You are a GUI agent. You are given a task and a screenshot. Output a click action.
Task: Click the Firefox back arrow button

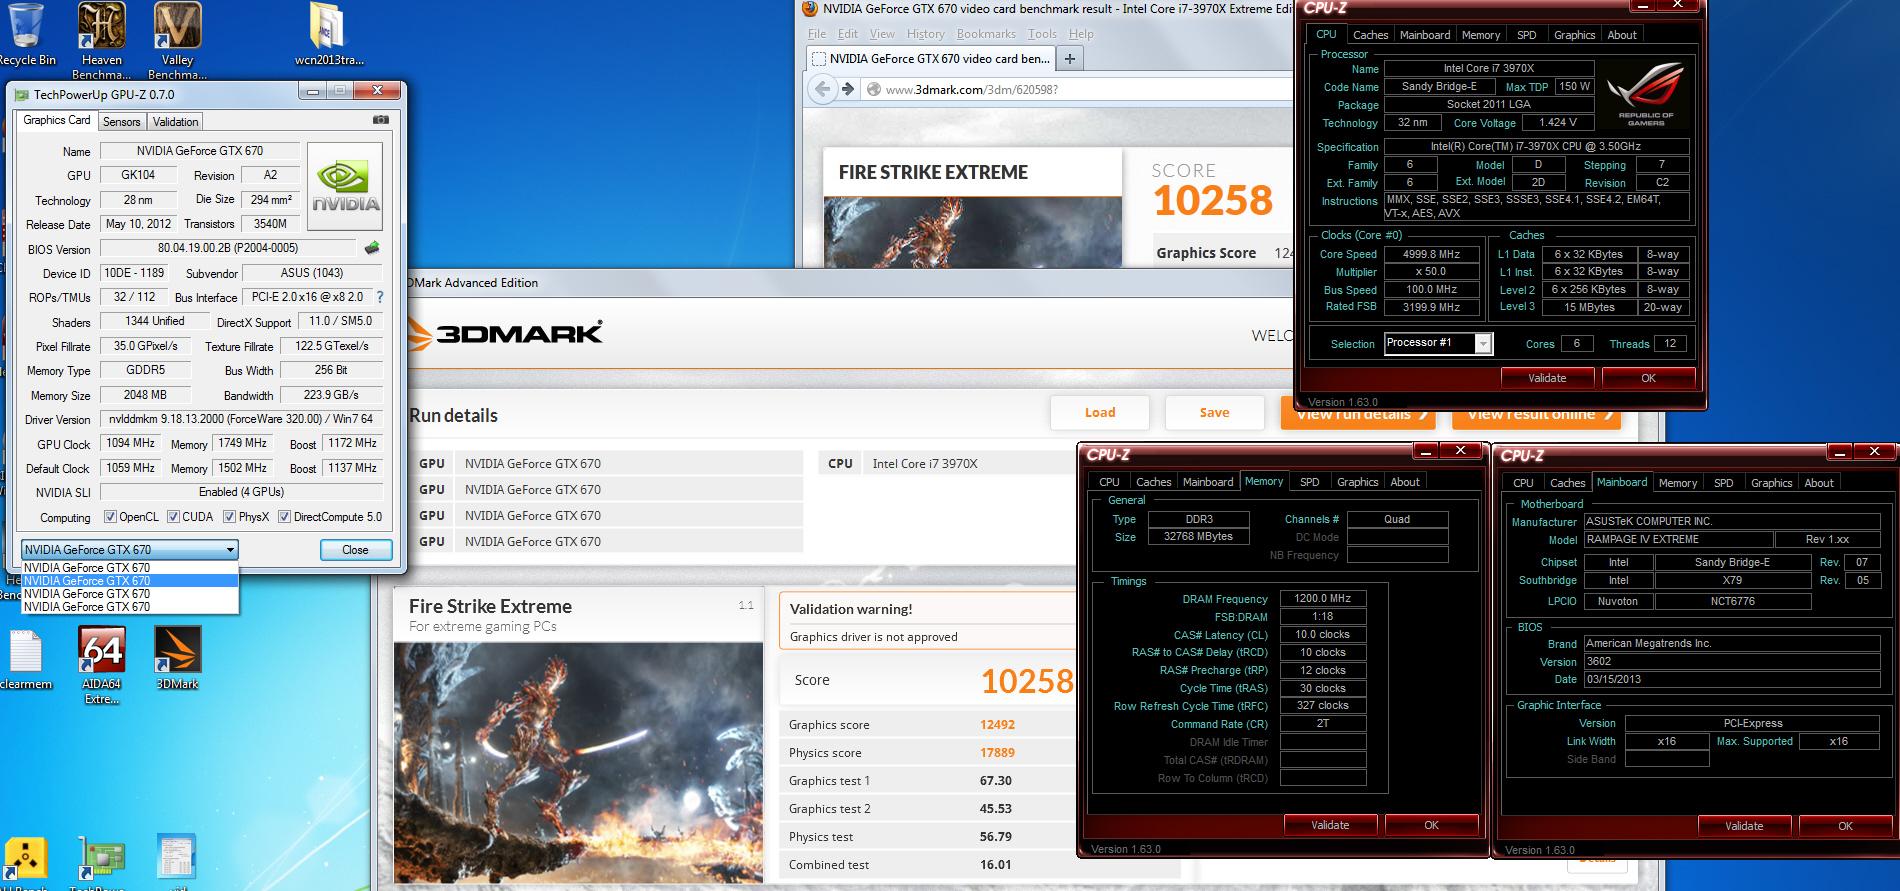pos(823,89)
